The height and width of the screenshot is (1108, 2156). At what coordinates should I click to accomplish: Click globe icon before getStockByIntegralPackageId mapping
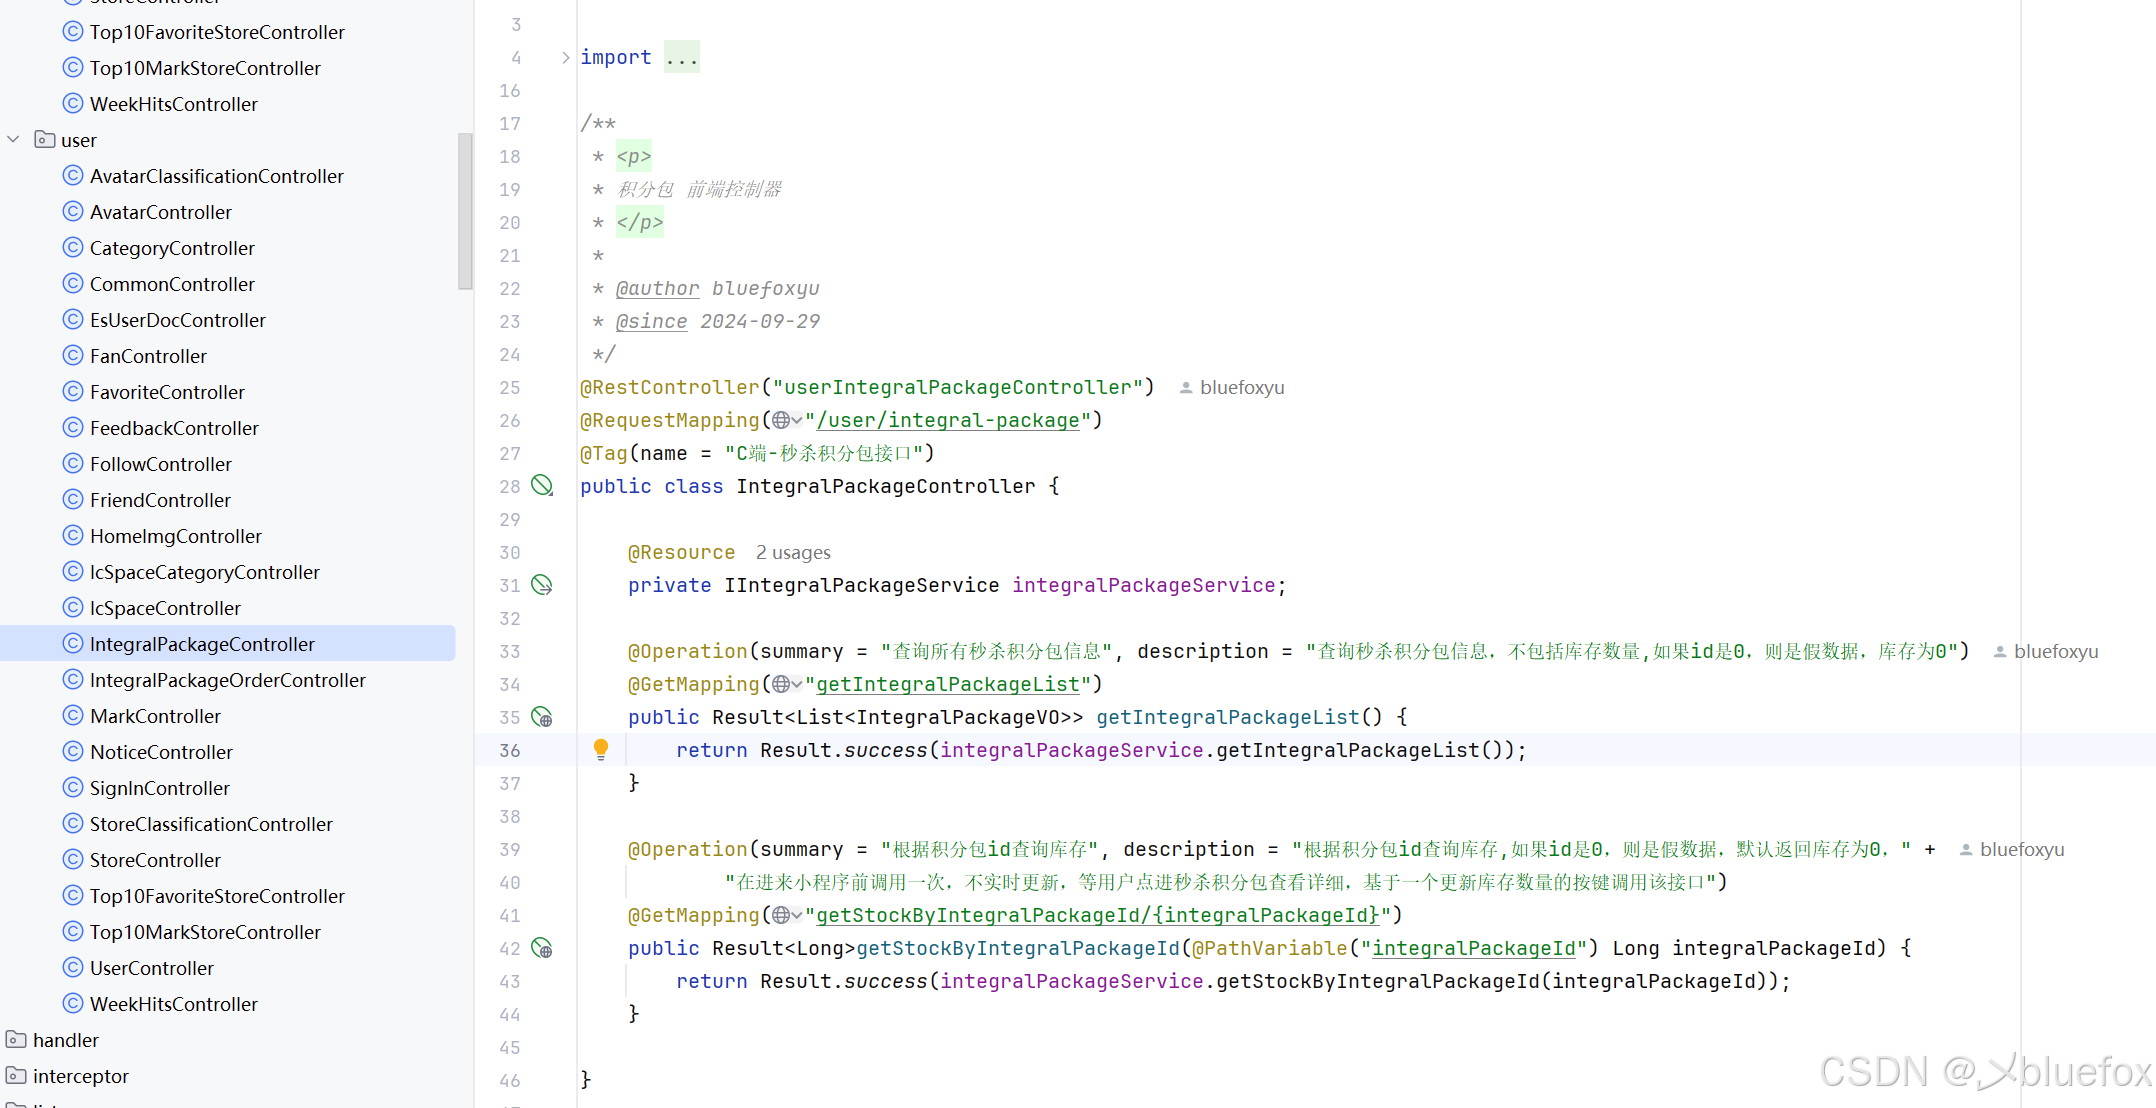781,916
